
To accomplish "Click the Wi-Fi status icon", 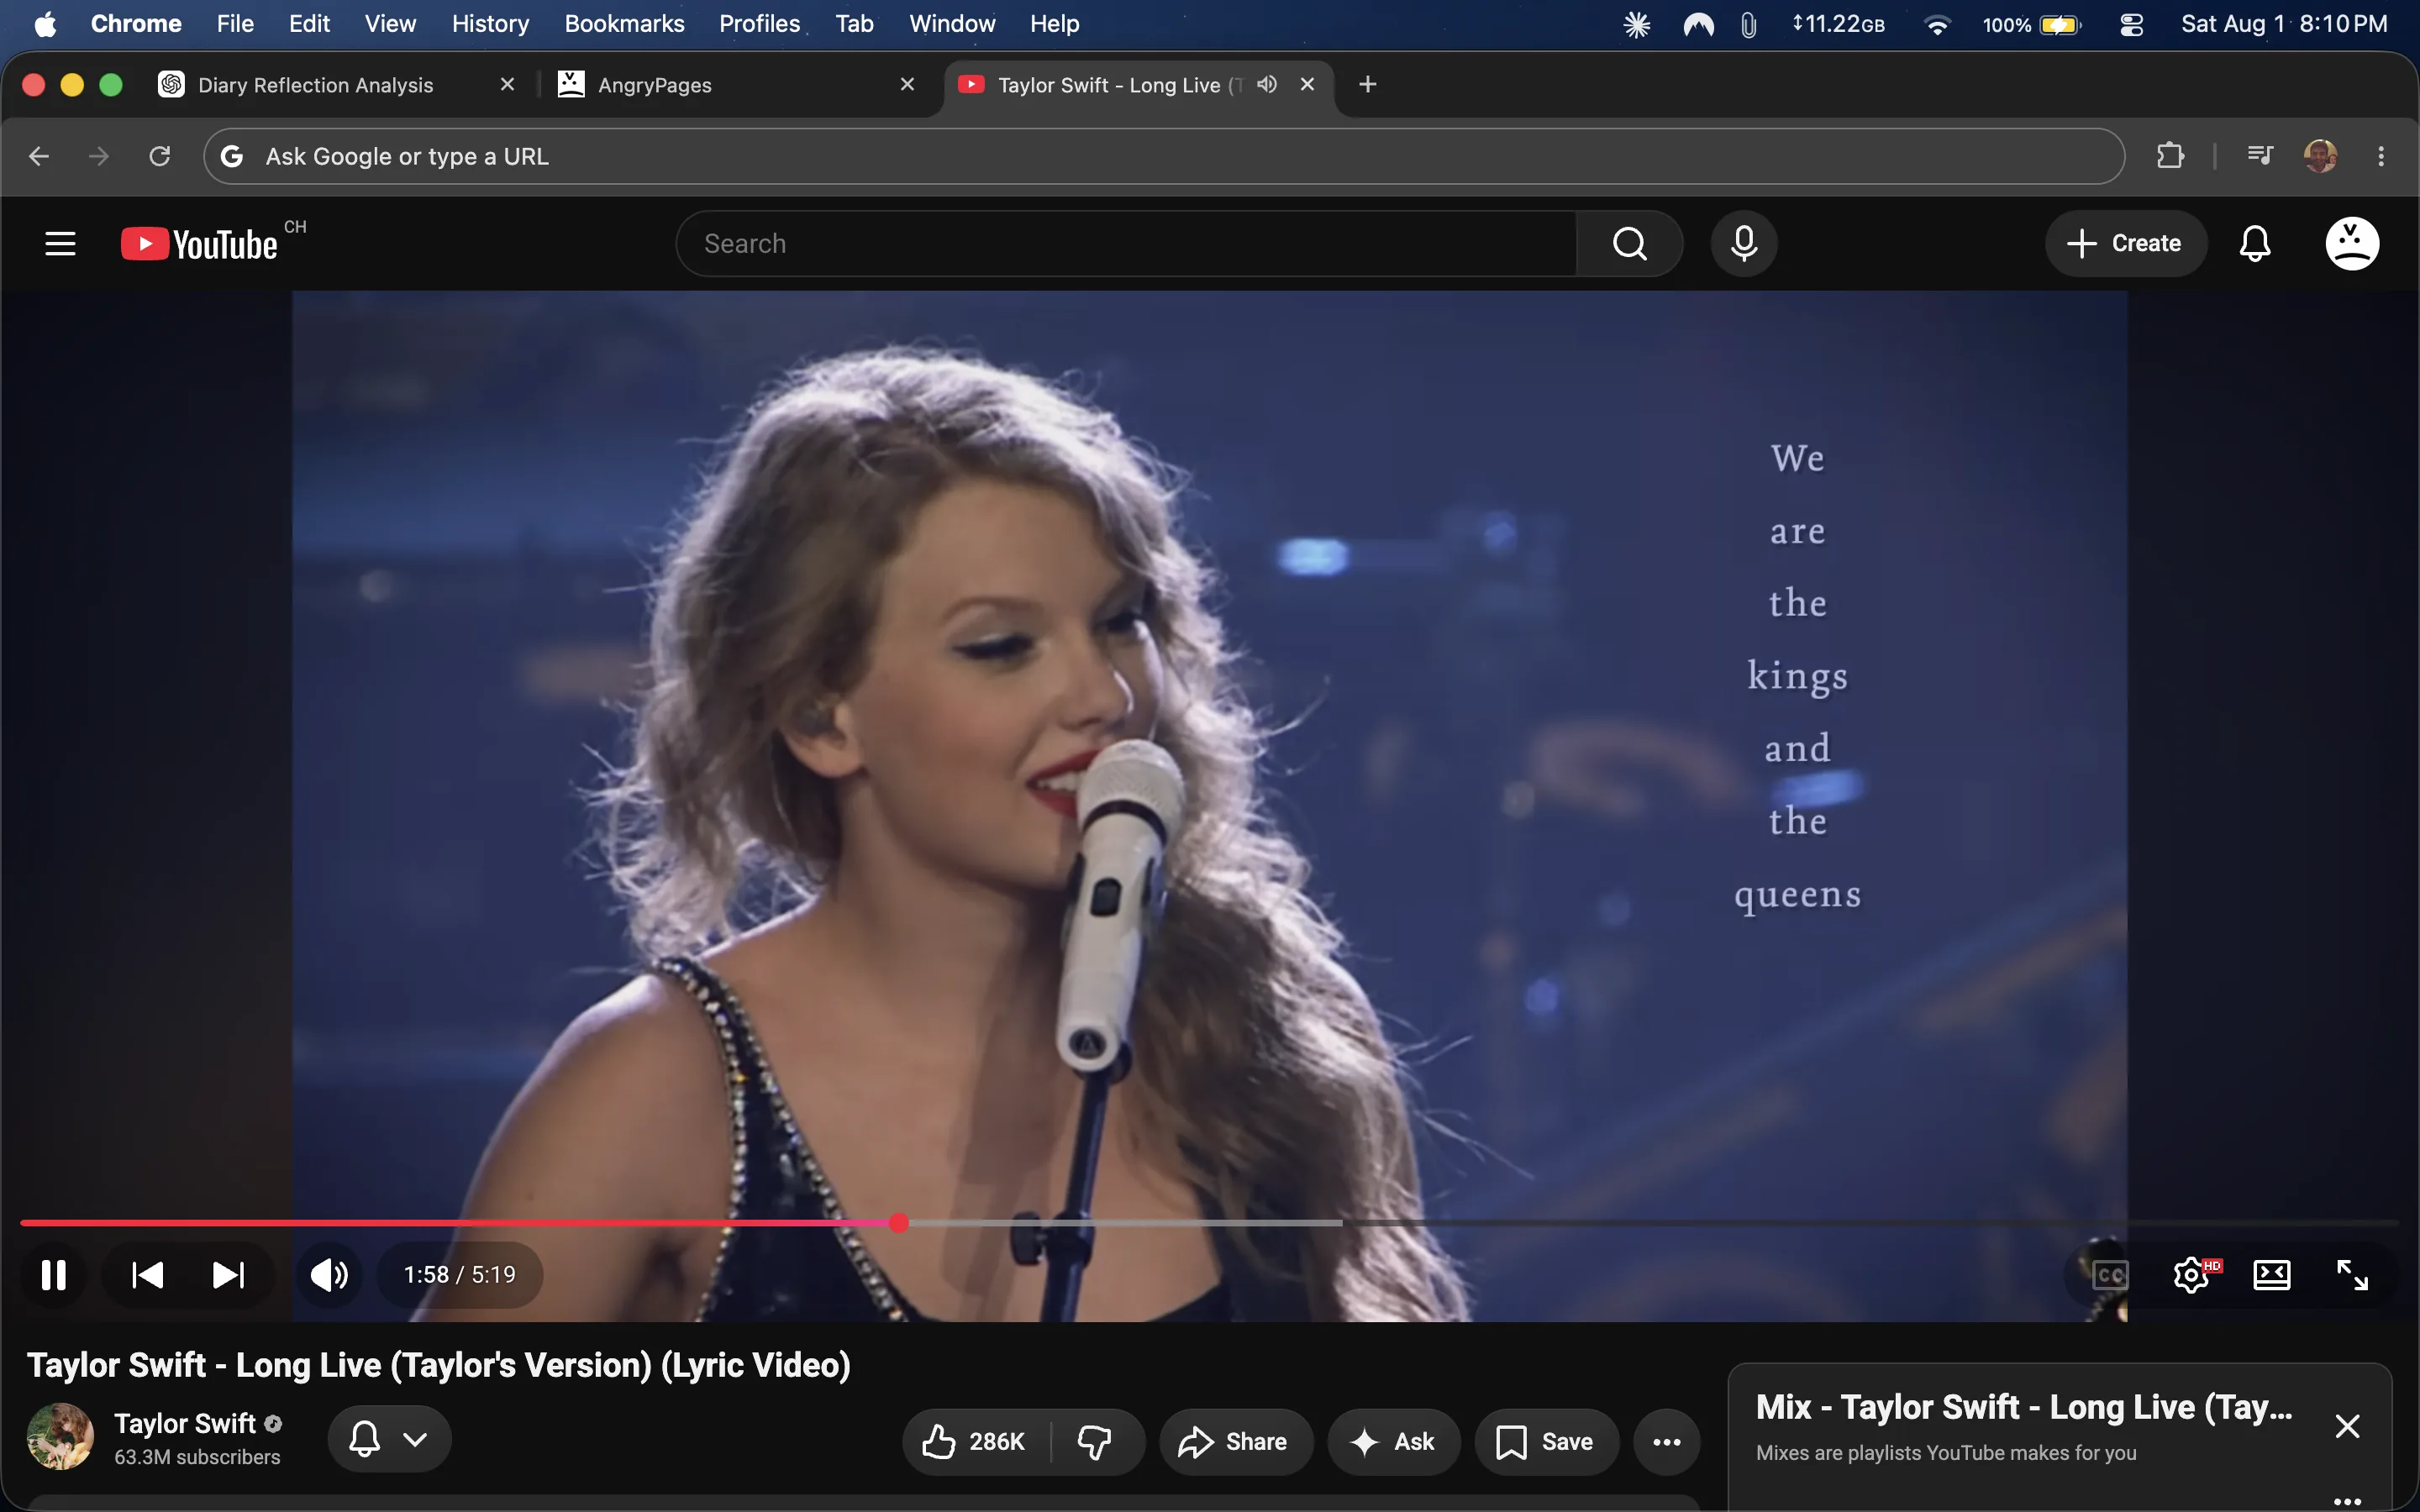I will (x=1937, y=24).
